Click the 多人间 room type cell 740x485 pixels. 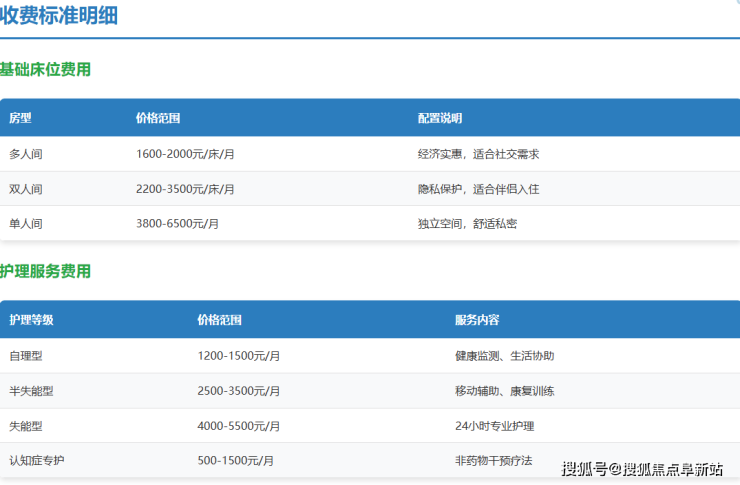pyautogui.click(x=26, y=154)
